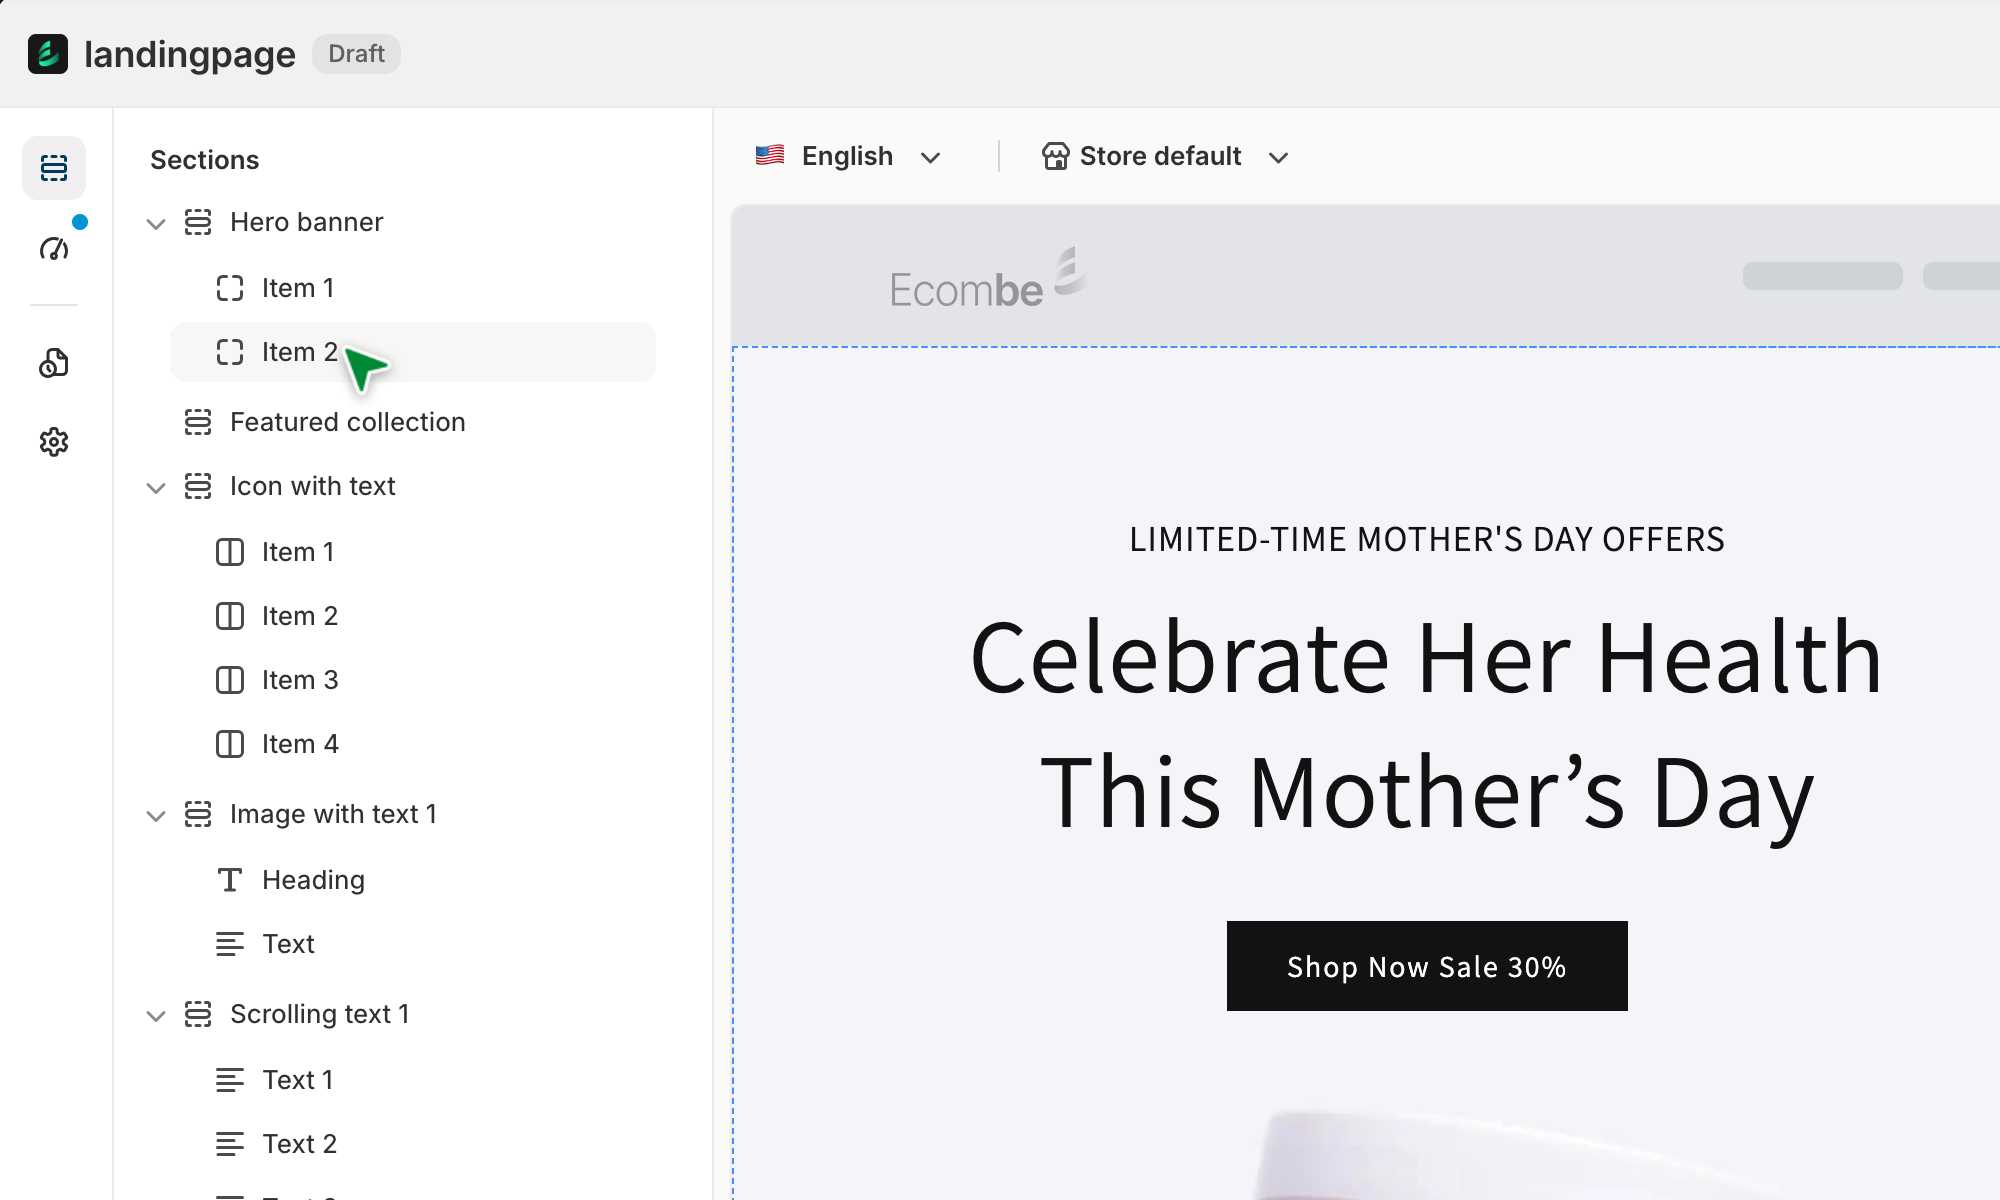The height and width of the screenshot is (1200, 2000).
Task: Open the Sections panel icon in sidebar
Action: click(54, 168)
